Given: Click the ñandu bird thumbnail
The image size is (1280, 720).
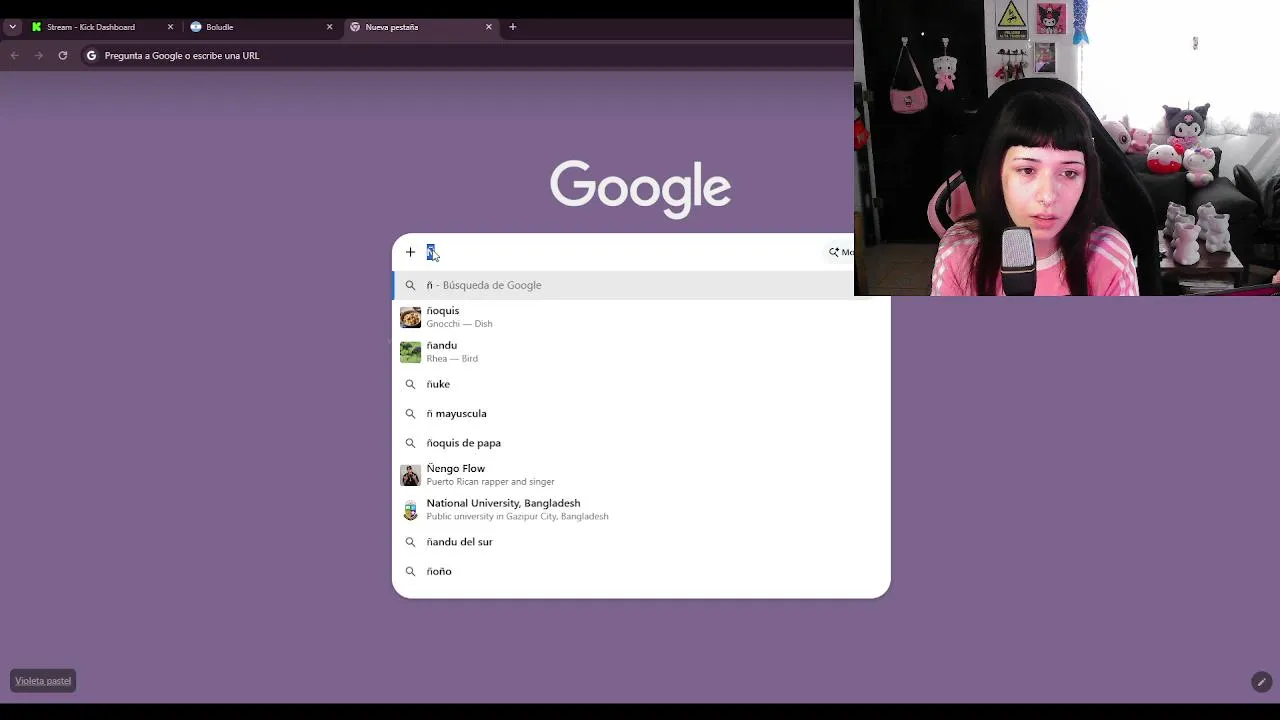Looking at the screenshot, I should point(410,352).
